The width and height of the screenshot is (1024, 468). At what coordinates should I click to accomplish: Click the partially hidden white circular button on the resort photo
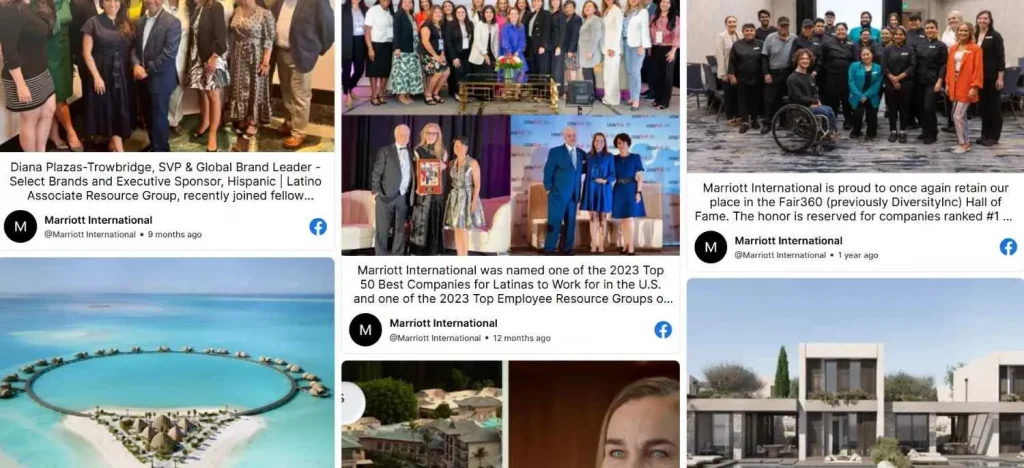[x=353, y=403]
